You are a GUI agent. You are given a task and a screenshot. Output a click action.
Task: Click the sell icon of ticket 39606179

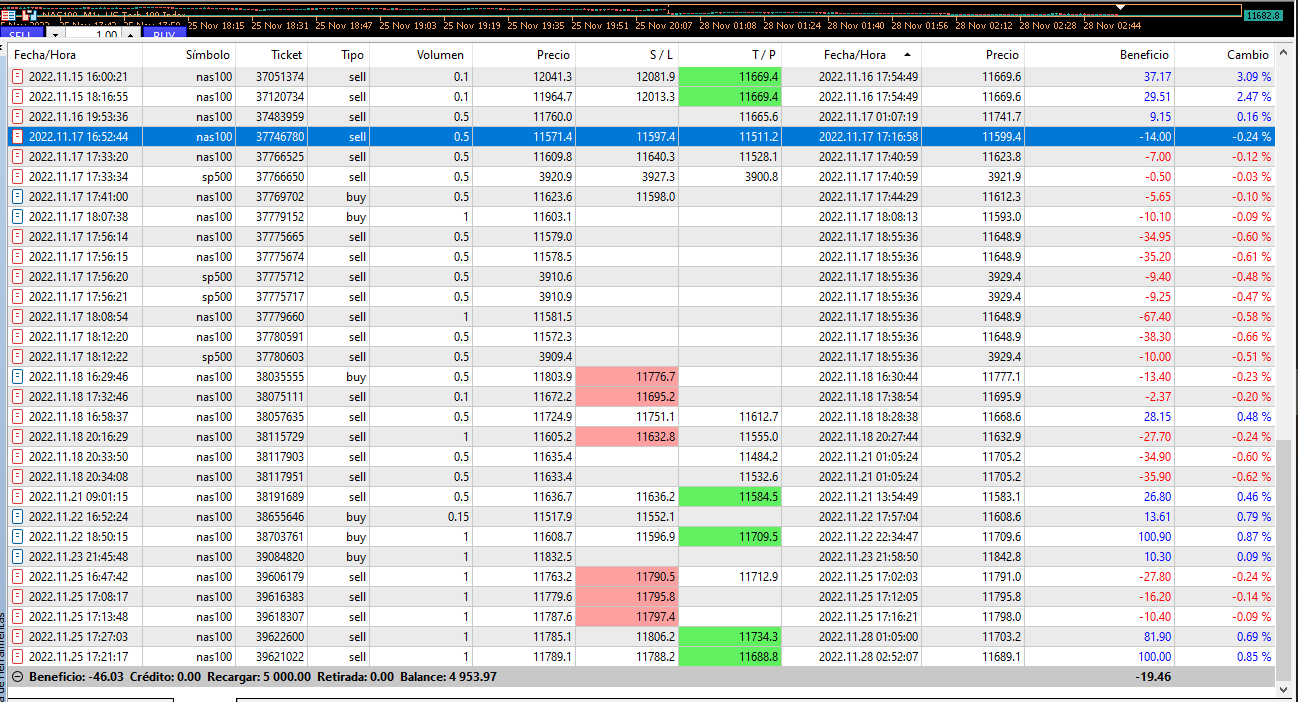click(x=17, y=576)
